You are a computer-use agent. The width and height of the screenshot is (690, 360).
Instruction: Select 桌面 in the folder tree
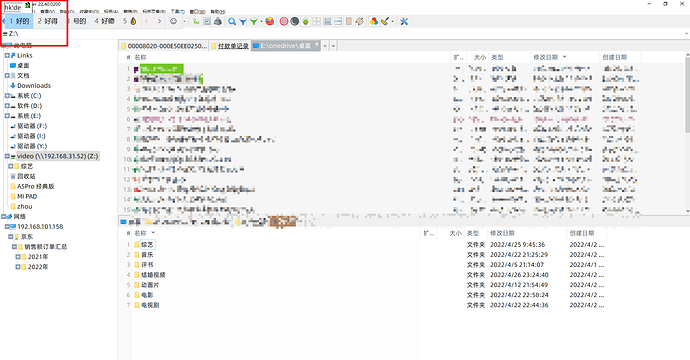pos(23,66)
